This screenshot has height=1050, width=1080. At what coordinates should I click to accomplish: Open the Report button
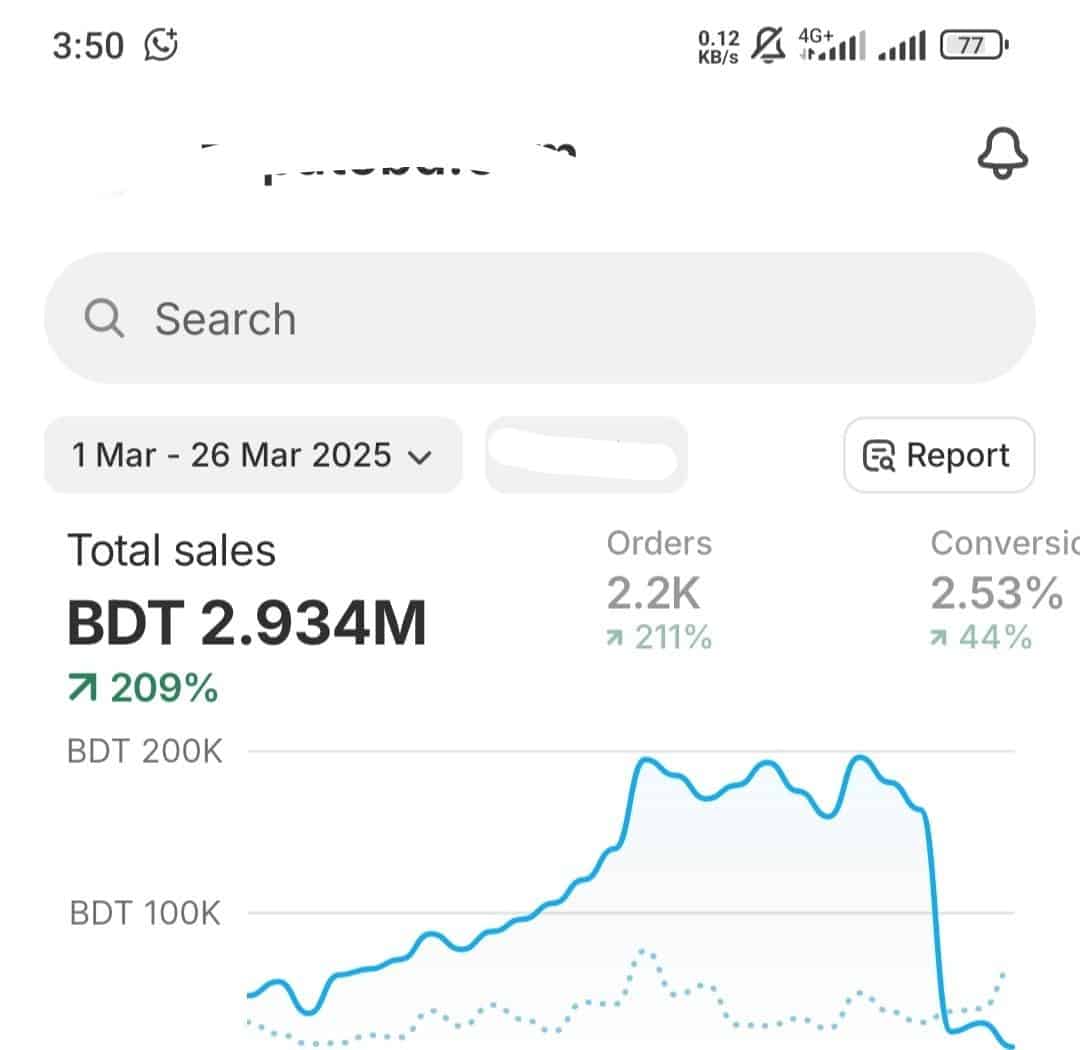939,455
